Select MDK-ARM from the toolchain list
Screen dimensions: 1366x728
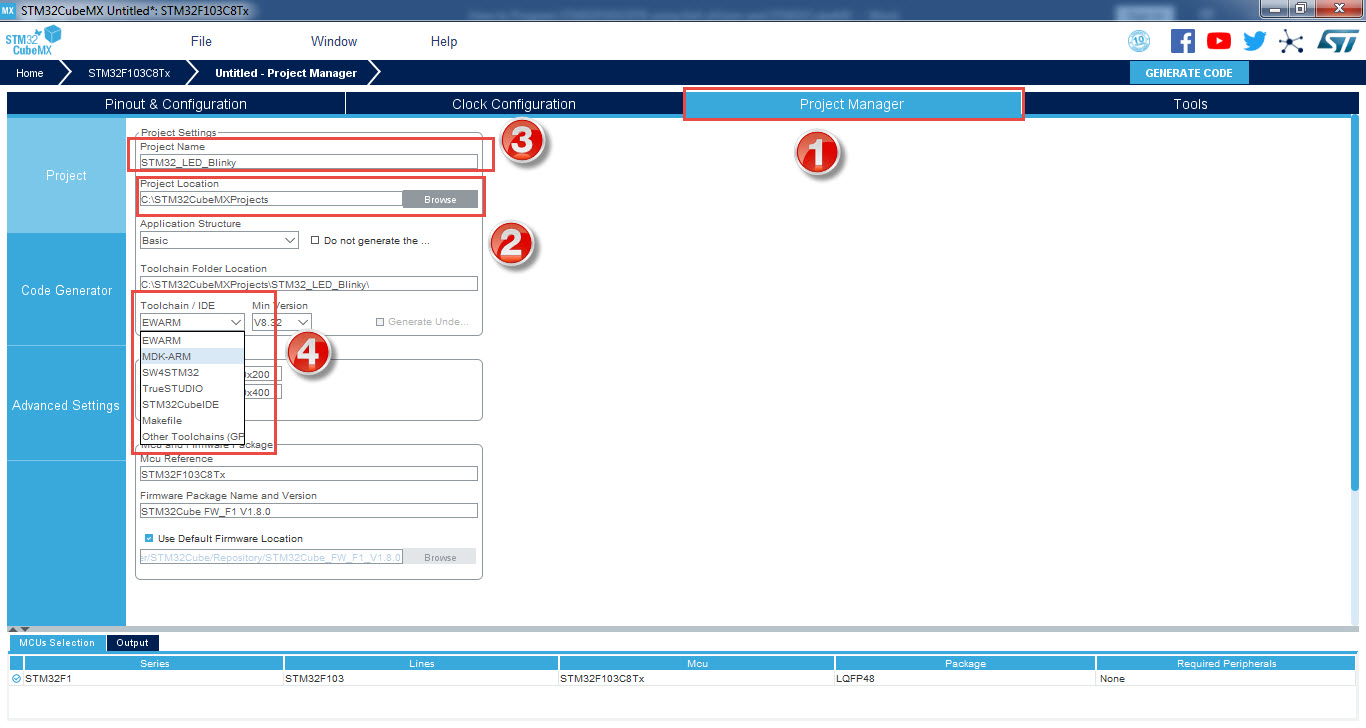[x=192, y=356]
